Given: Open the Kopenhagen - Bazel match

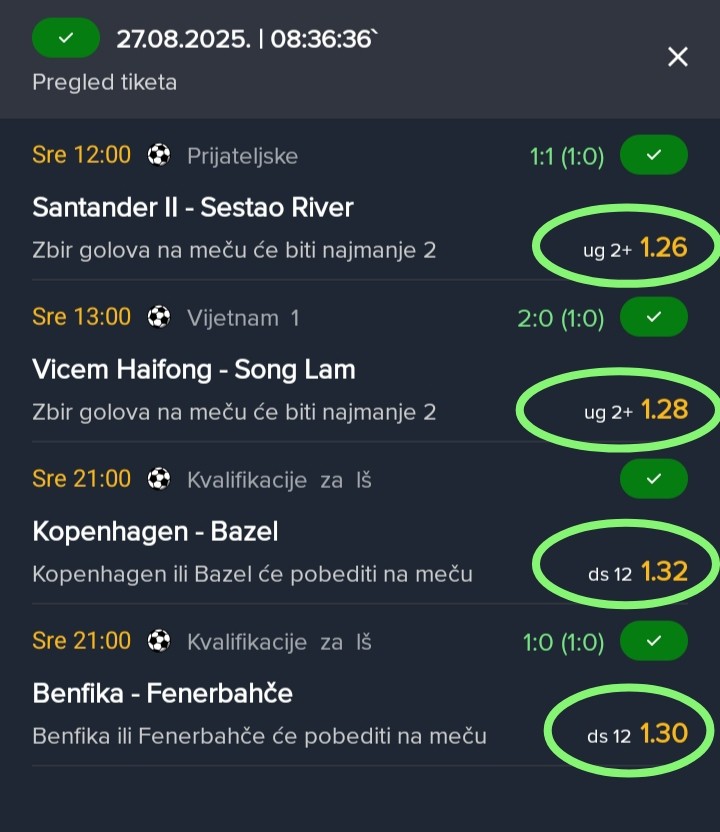Looking at the screenshot, I should pos(155,532).
